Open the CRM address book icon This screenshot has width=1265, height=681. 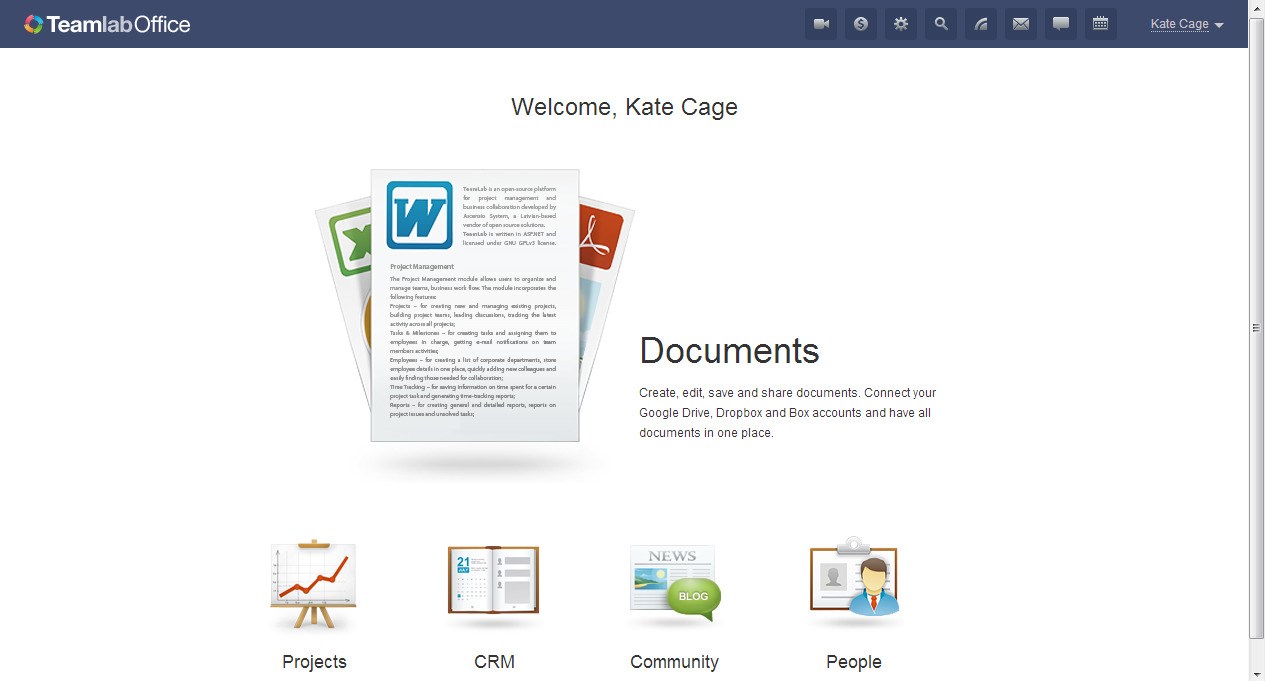pos(494,582)
